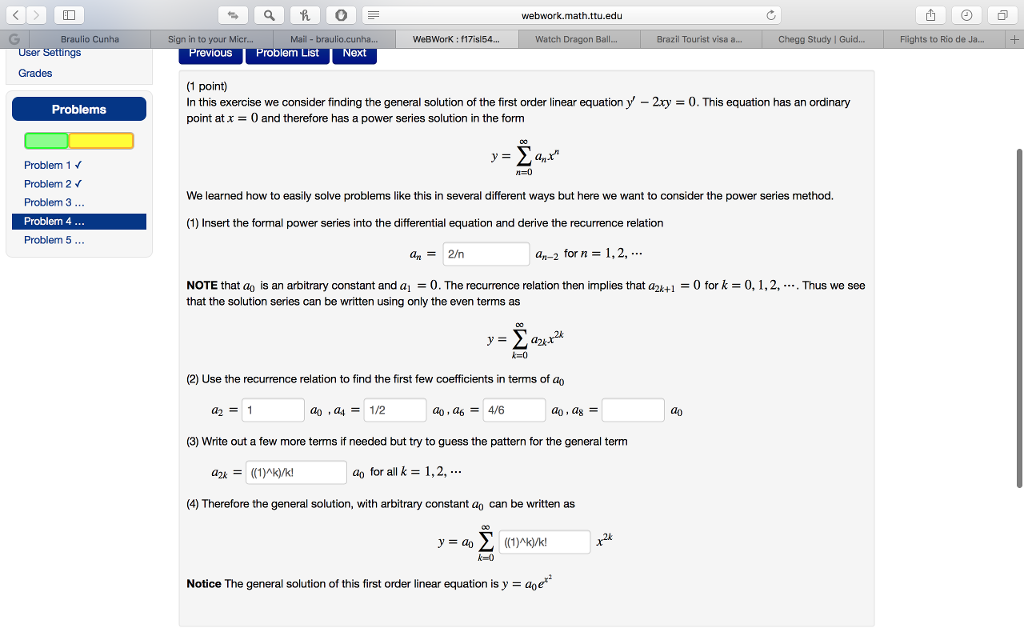Click the hand-stop blocker extension icon

341,15
